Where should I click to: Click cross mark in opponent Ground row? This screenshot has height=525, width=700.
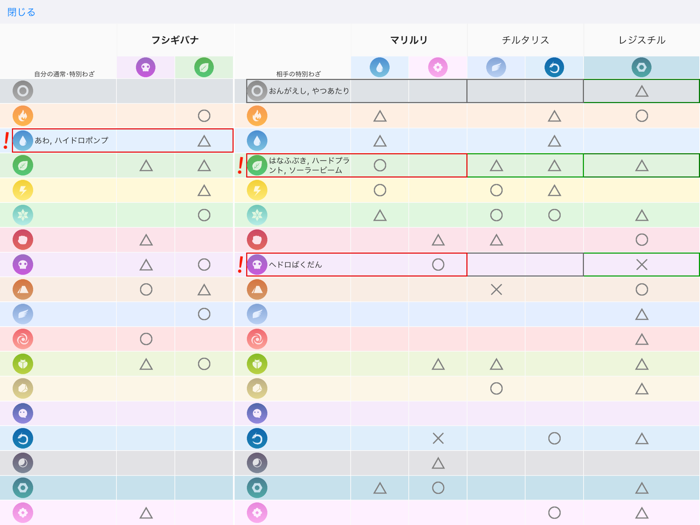[496, 289]
